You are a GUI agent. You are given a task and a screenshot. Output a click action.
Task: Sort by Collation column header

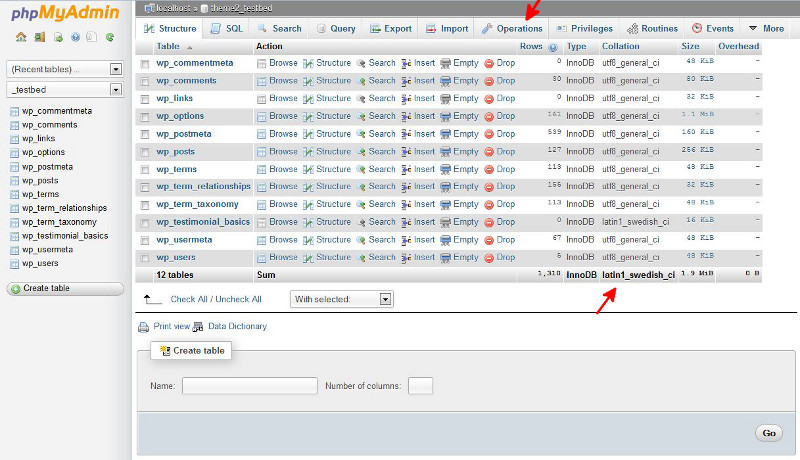(x=620, y=46)
